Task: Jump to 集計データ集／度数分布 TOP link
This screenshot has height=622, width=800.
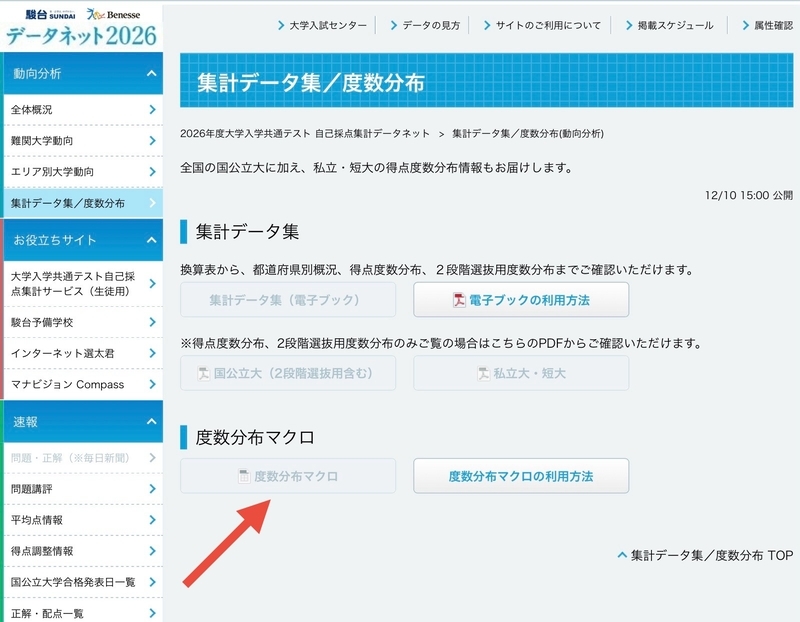Action: coord(706,555)
